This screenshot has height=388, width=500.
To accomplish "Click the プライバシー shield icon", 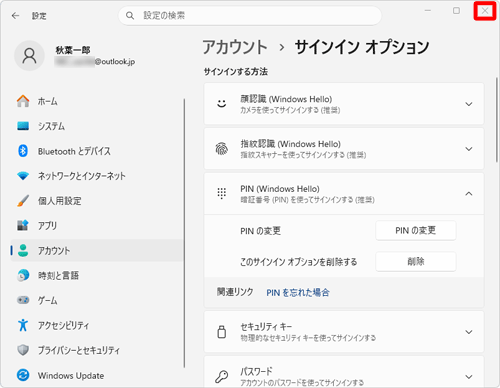I will click(x=23, y=350).
